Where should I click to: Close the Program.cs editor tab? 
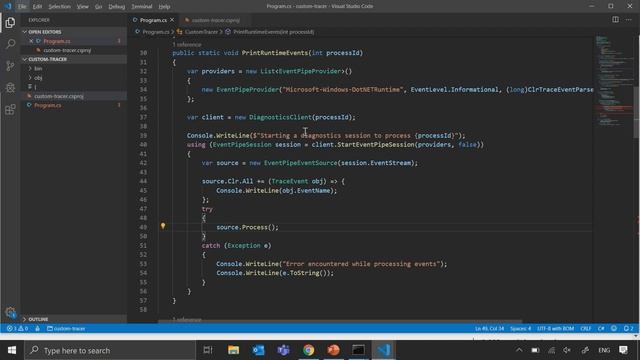(172, 20)
